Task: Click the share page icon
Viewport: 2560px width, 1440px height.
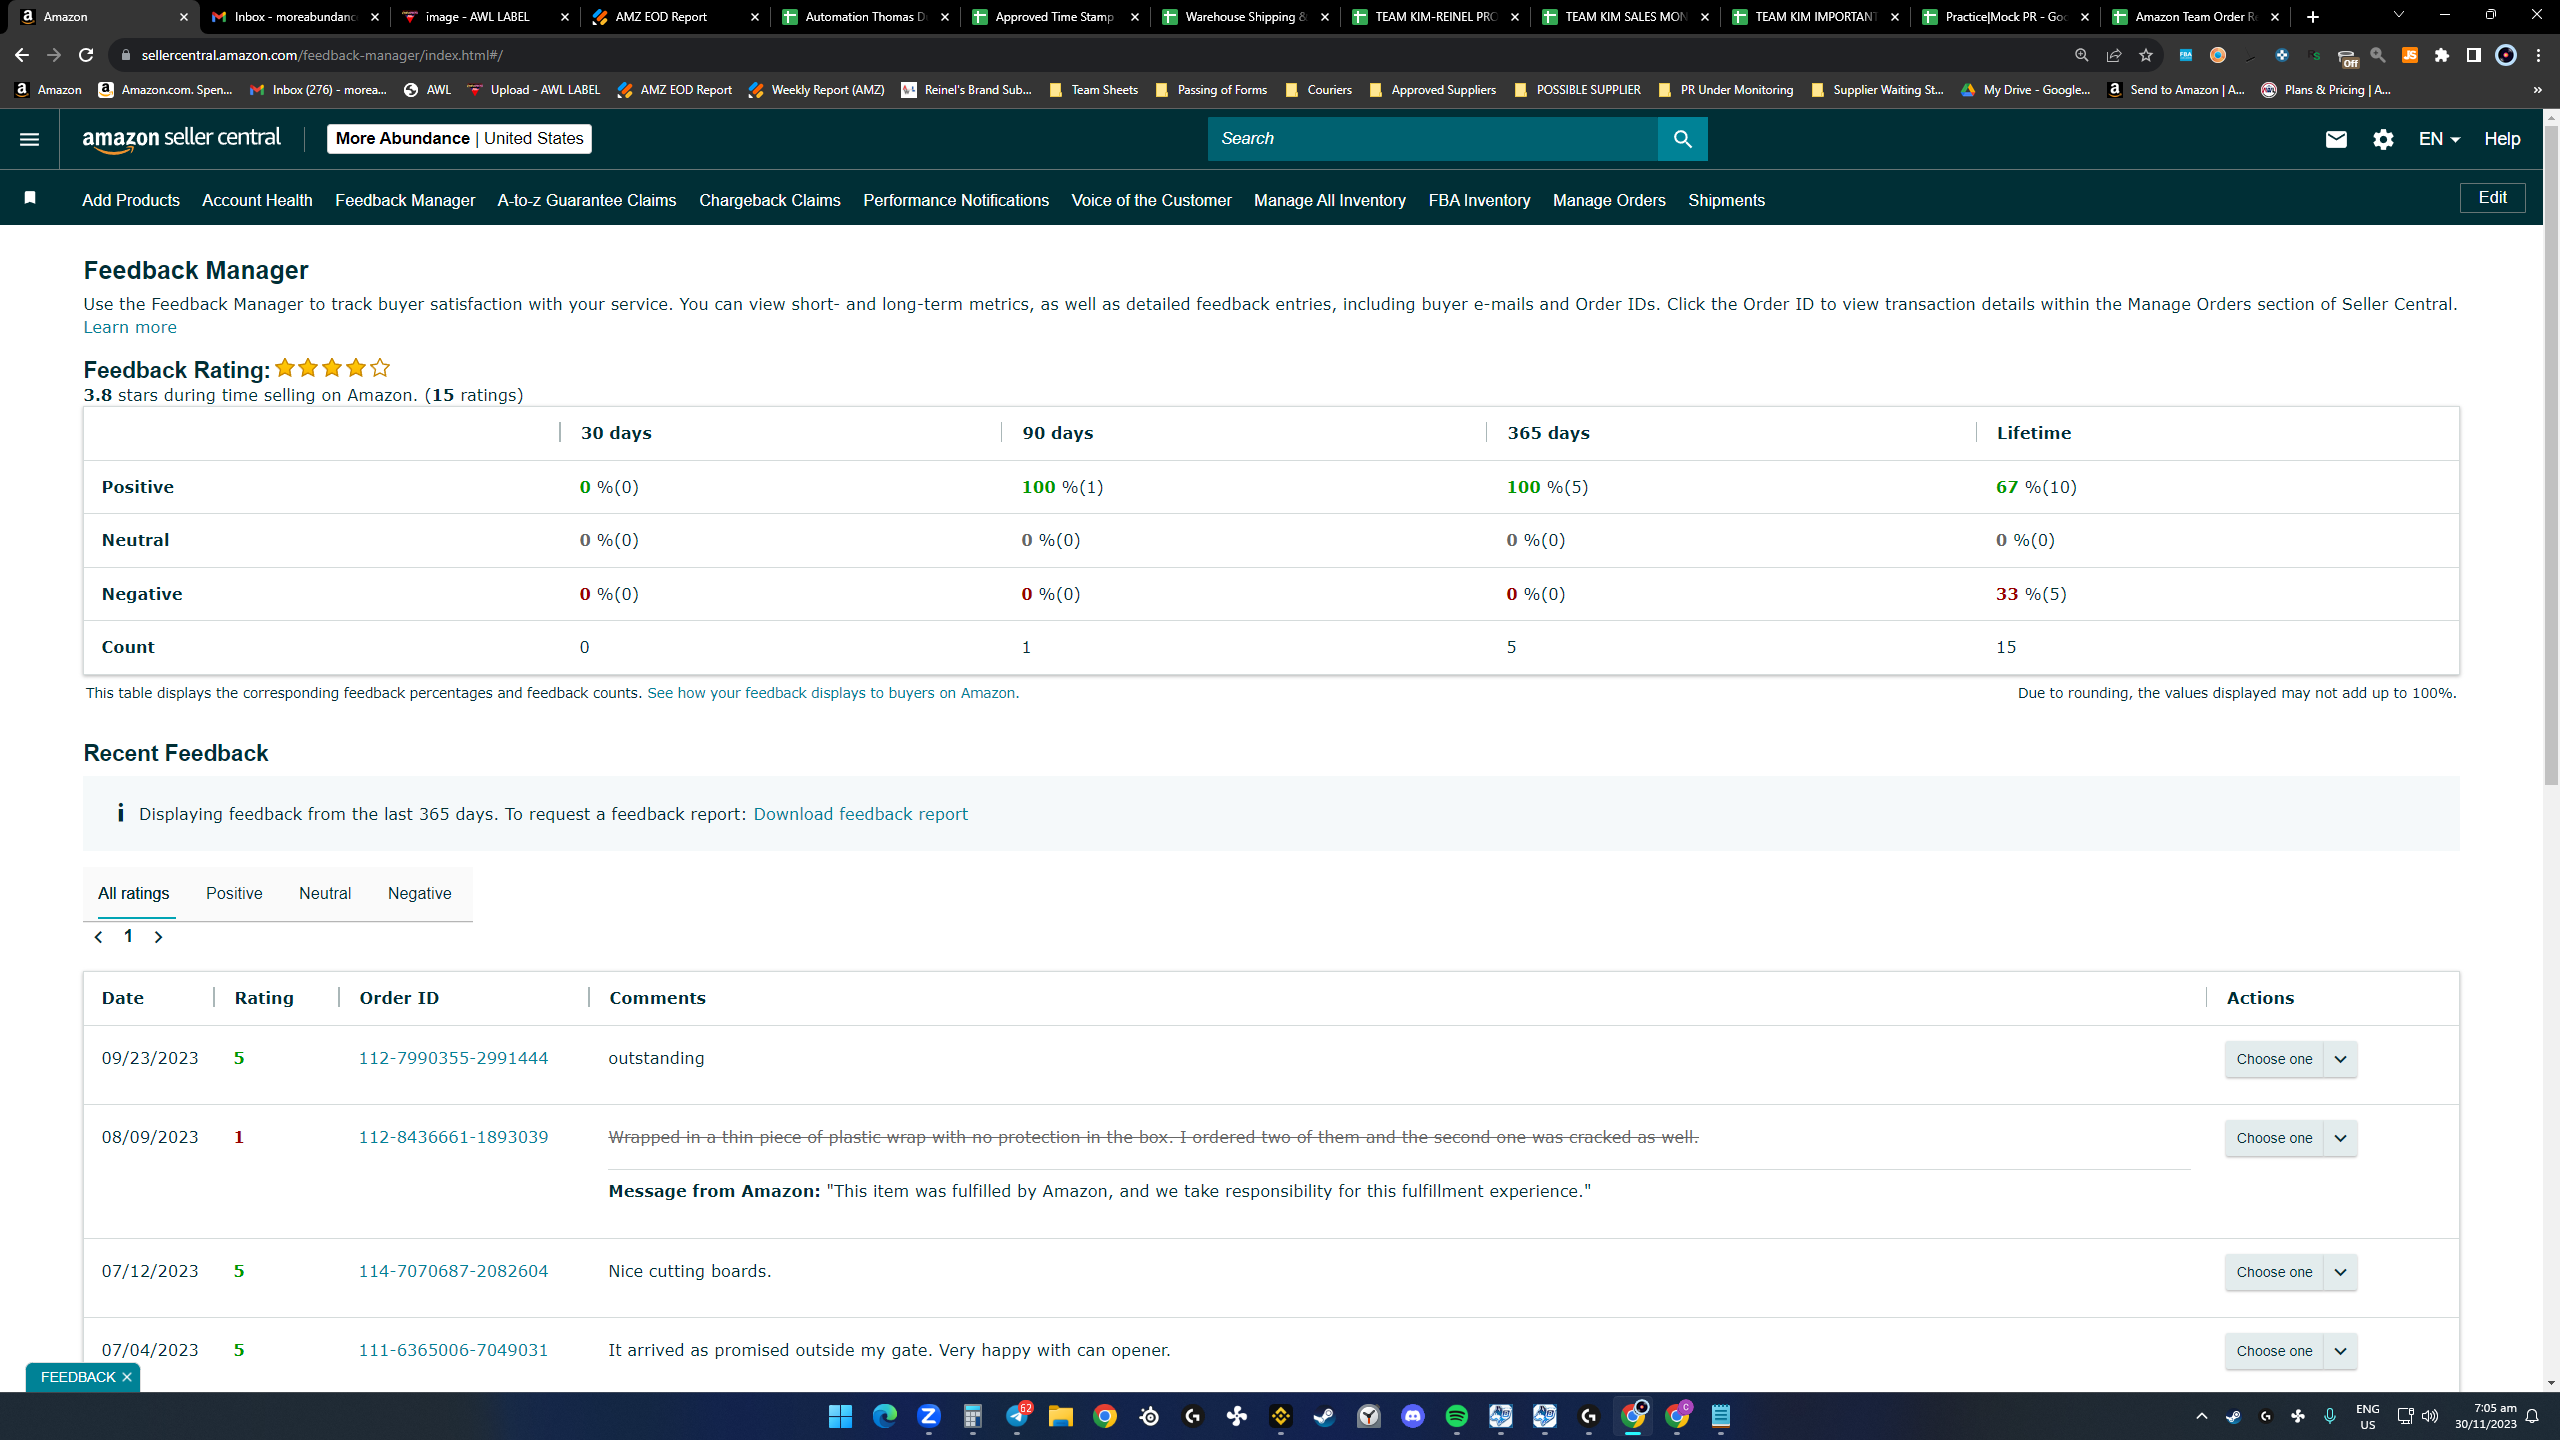Action: pos(2113,55)
